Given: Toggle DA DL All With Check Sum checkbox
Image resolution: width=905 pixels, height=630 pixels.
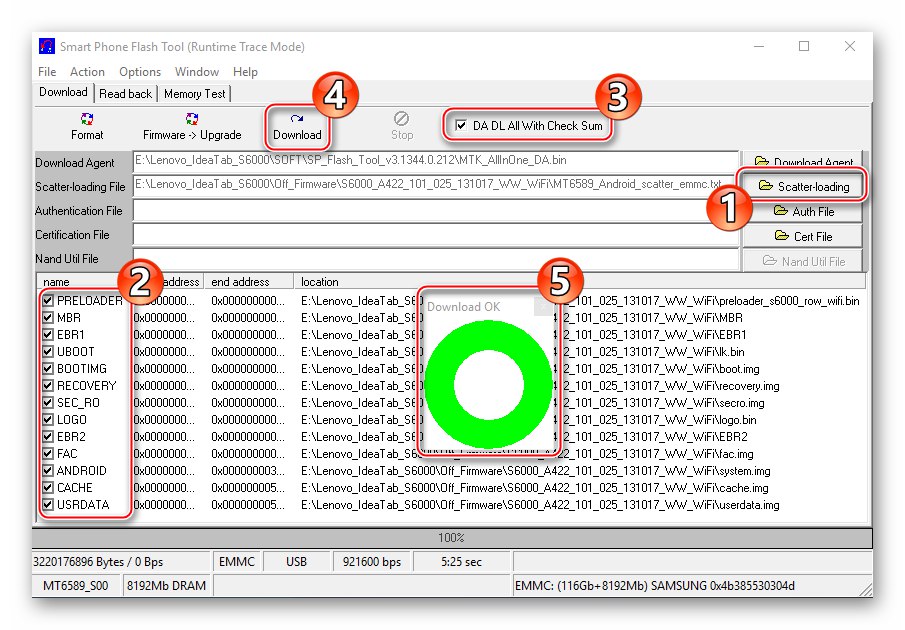Looking at the screenshot, I should pyautogui.click(x=461, y=125).
